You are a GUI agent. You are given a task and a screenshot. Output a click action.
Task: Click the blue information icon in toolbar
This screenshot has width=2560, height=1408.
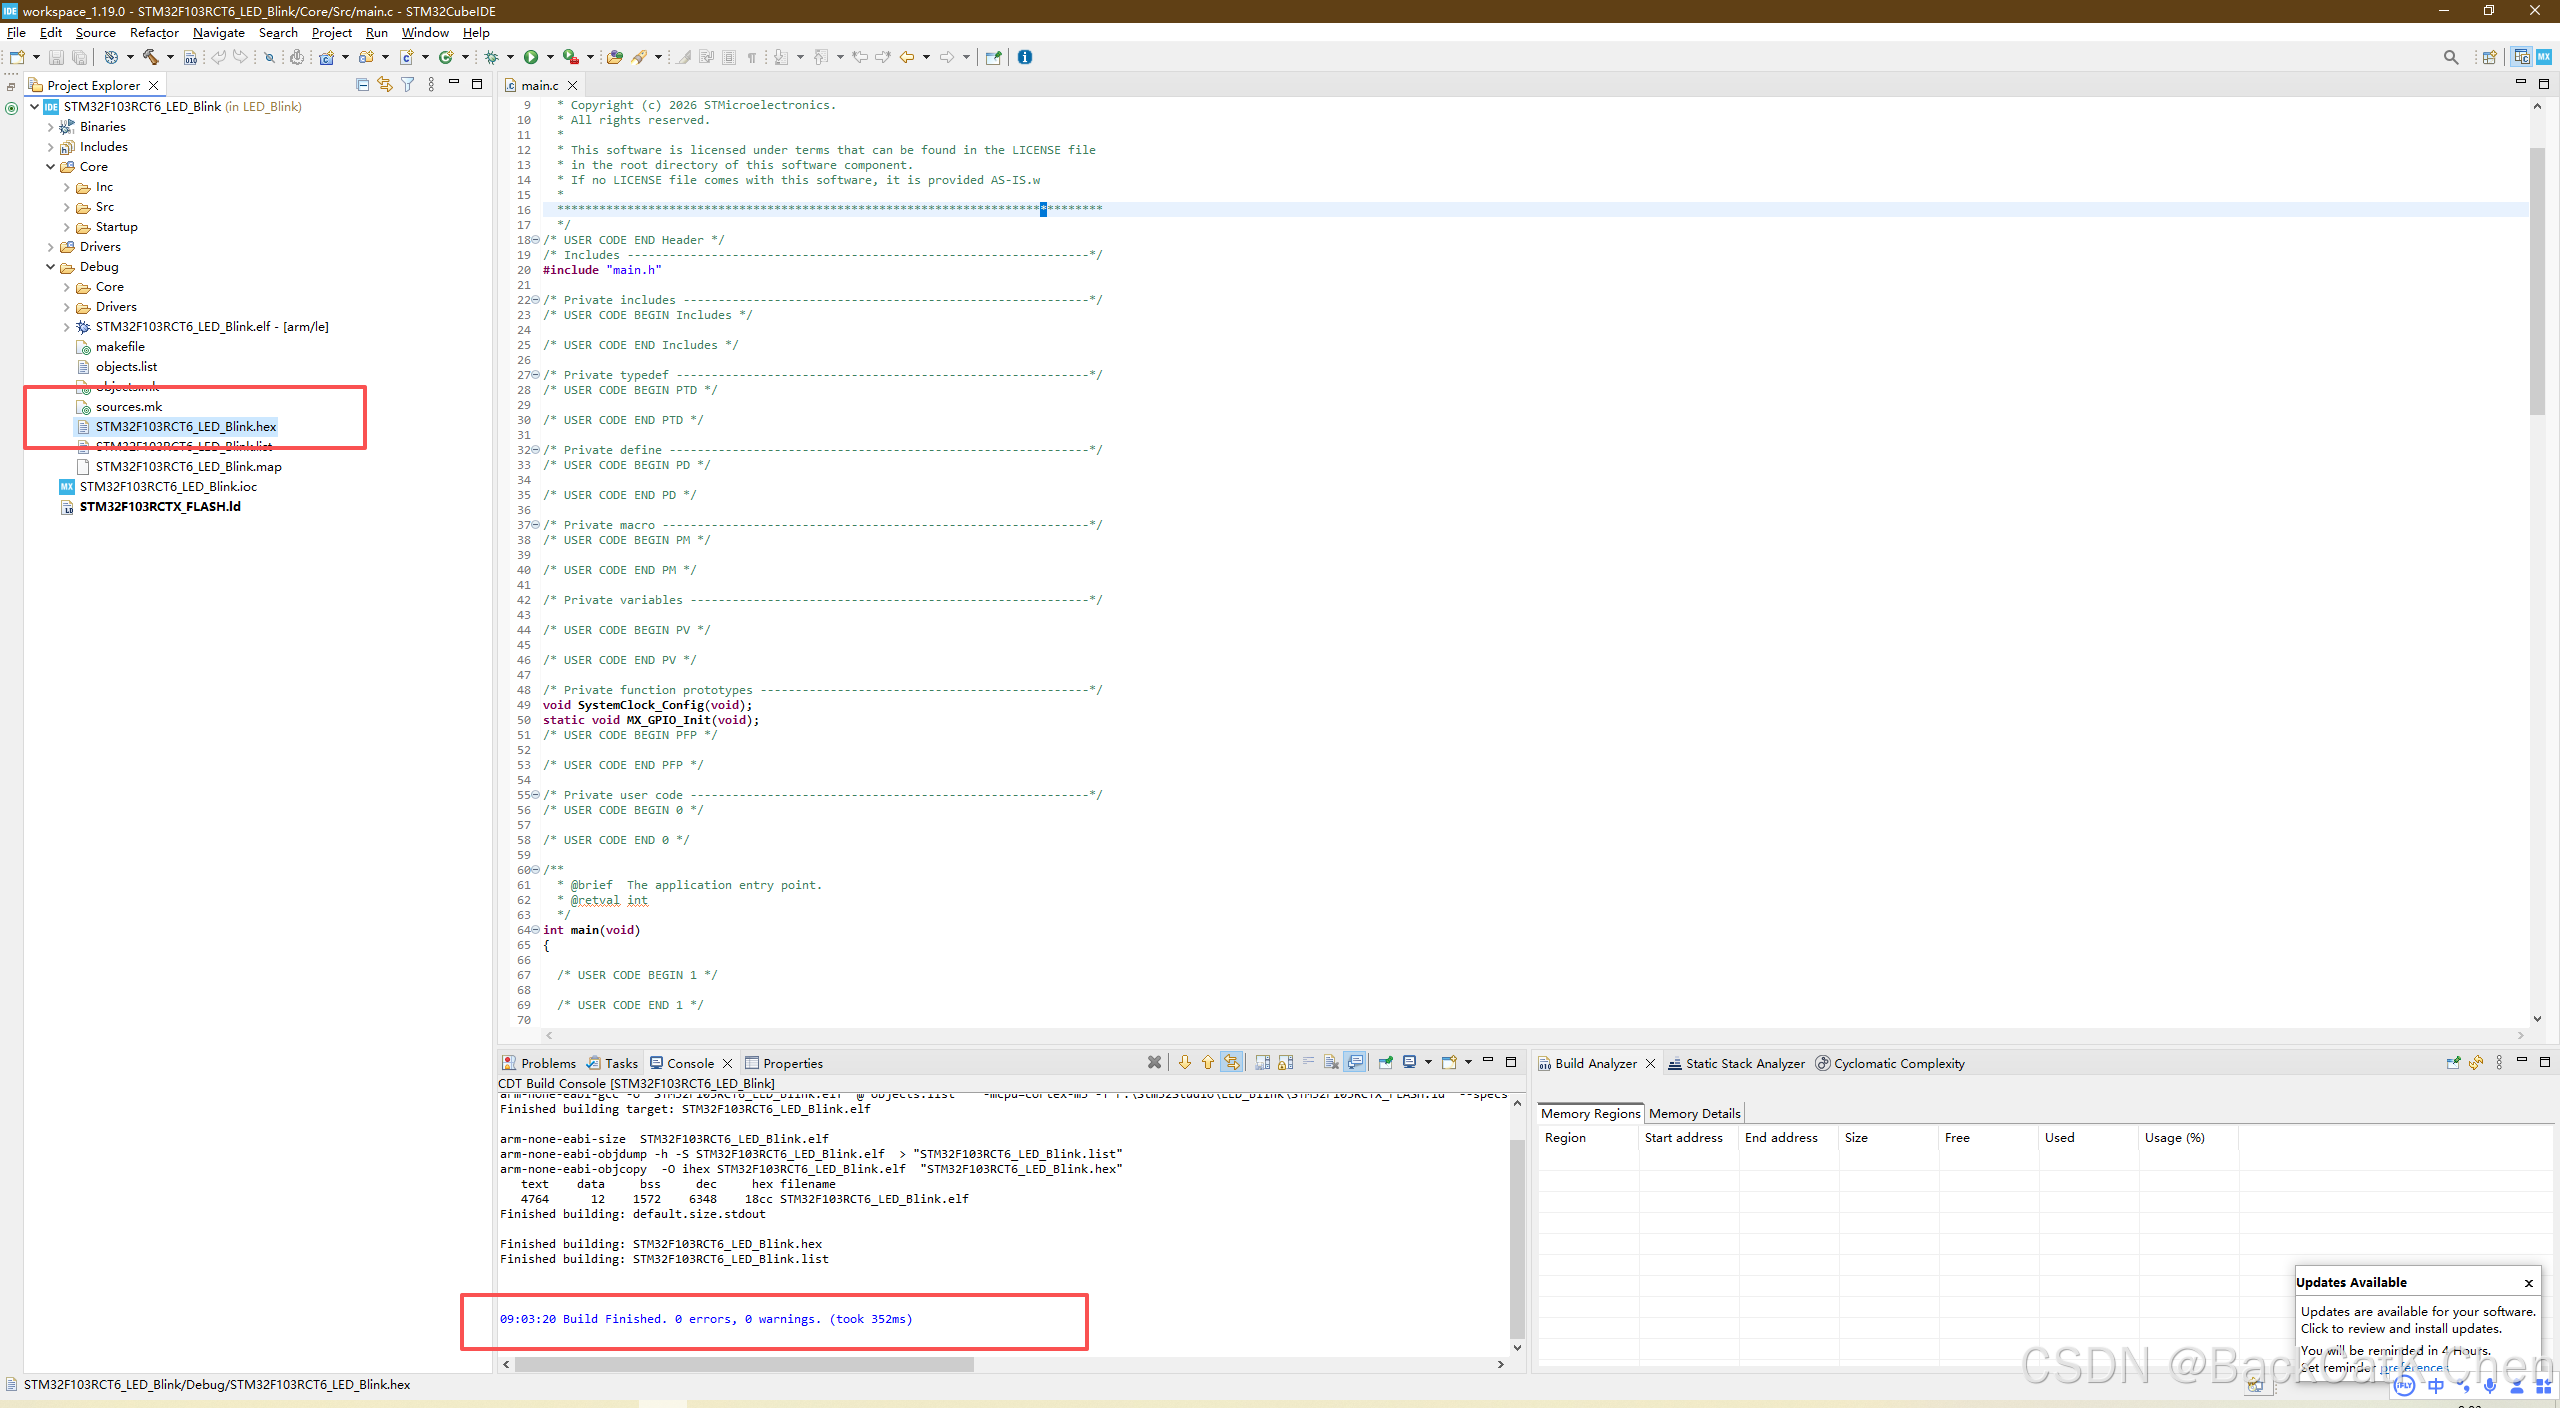pos(1025,57)
